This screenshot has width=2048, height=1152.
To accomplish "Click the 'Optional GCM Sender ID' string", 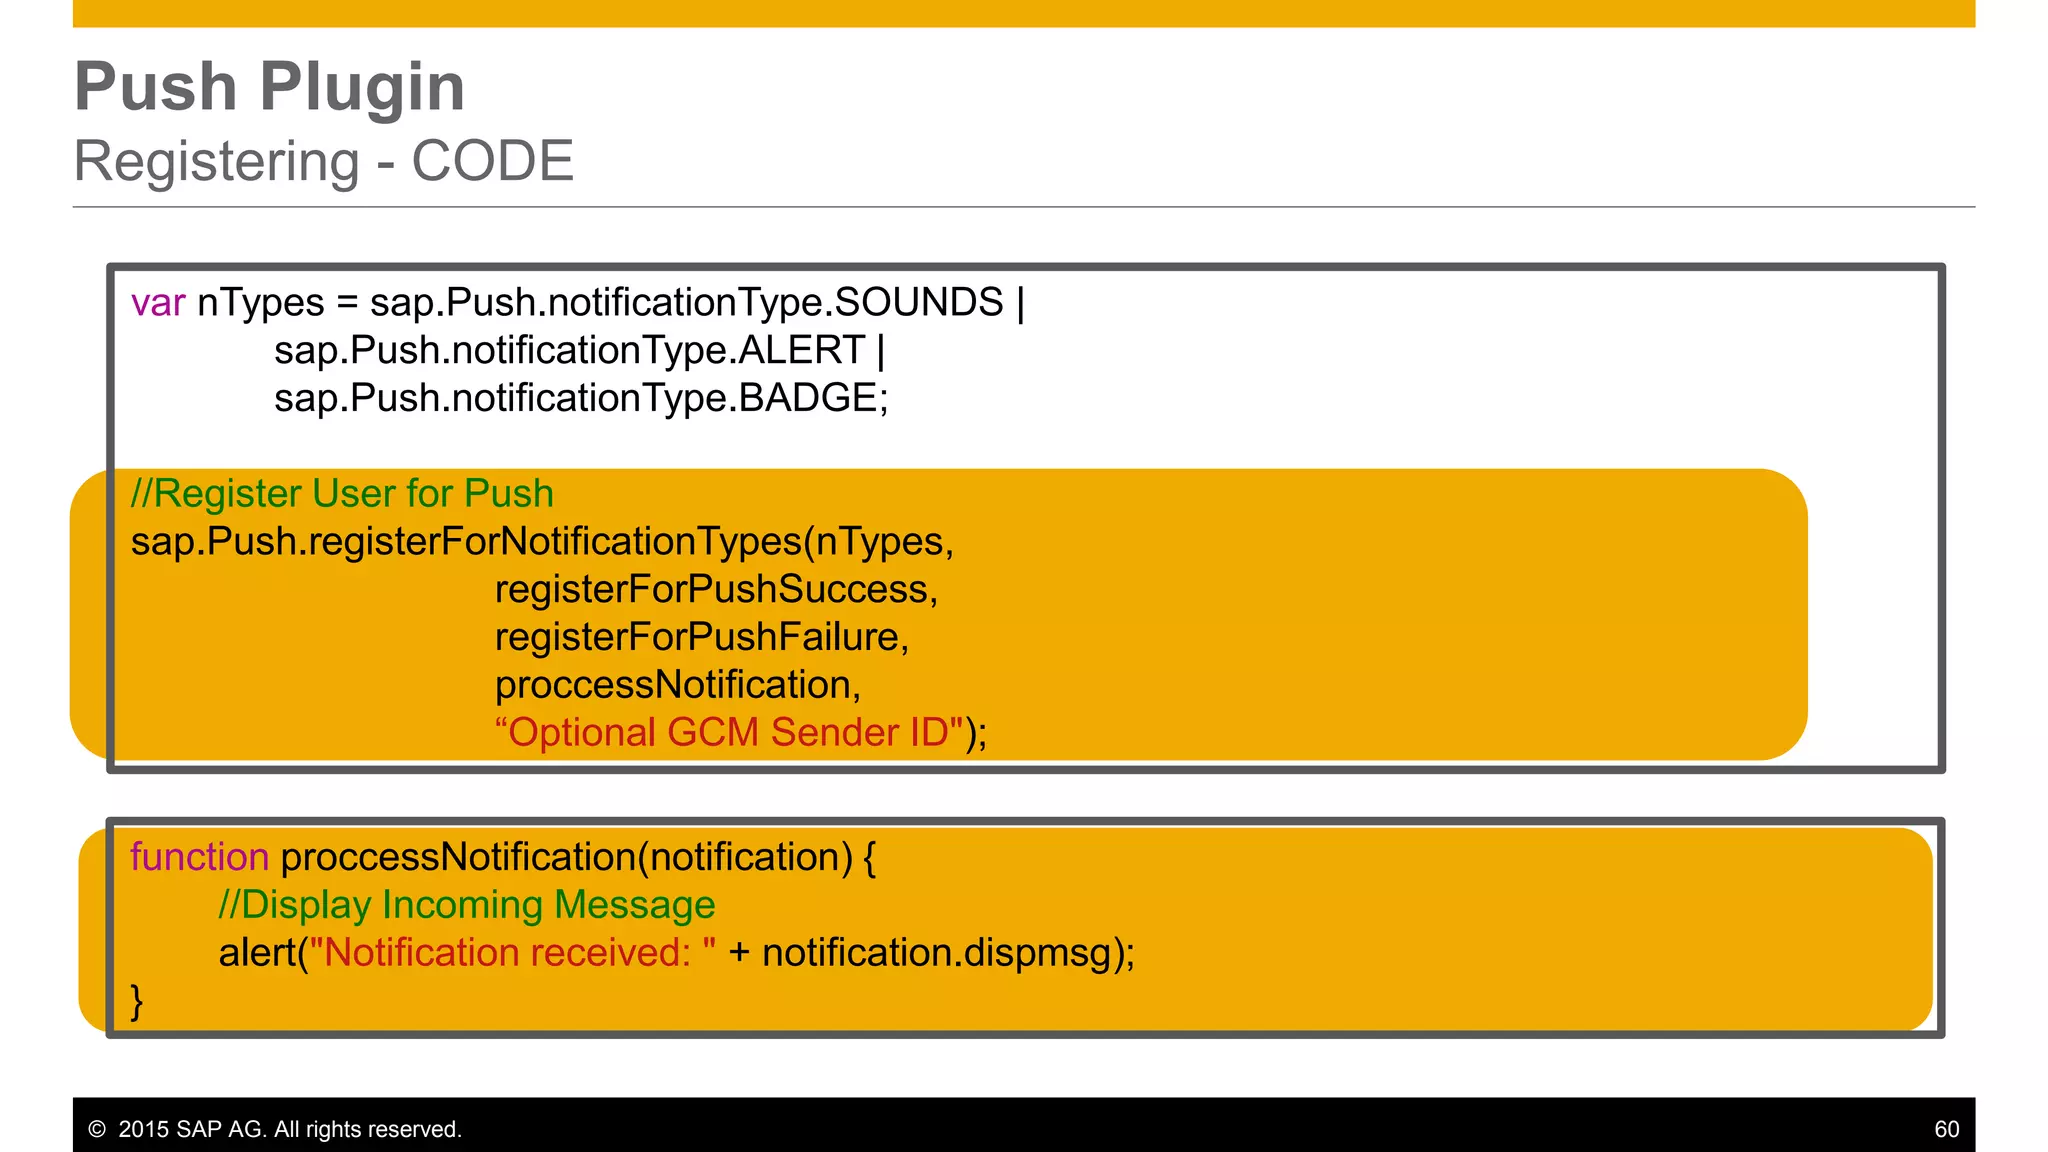I will (x=730, y=733).
